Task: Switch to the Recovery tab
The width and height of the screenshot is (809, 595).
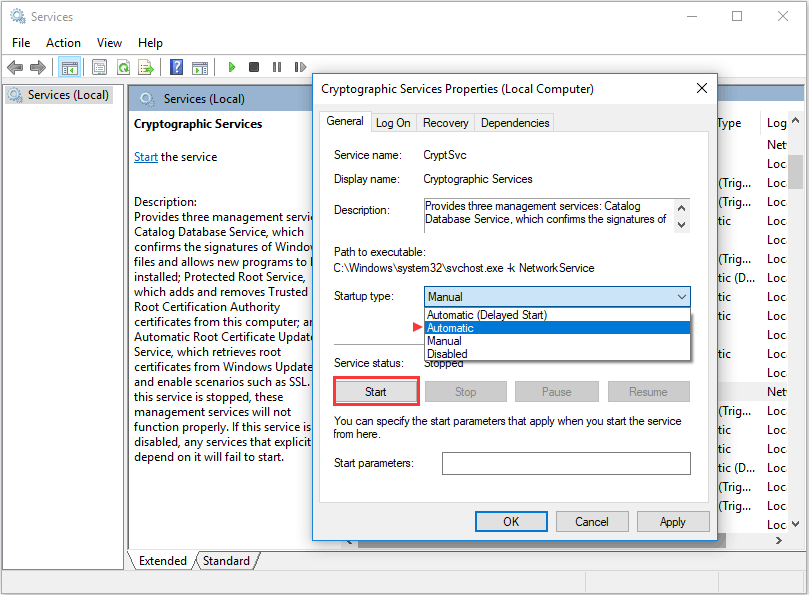Action: [x=446, y=123]
